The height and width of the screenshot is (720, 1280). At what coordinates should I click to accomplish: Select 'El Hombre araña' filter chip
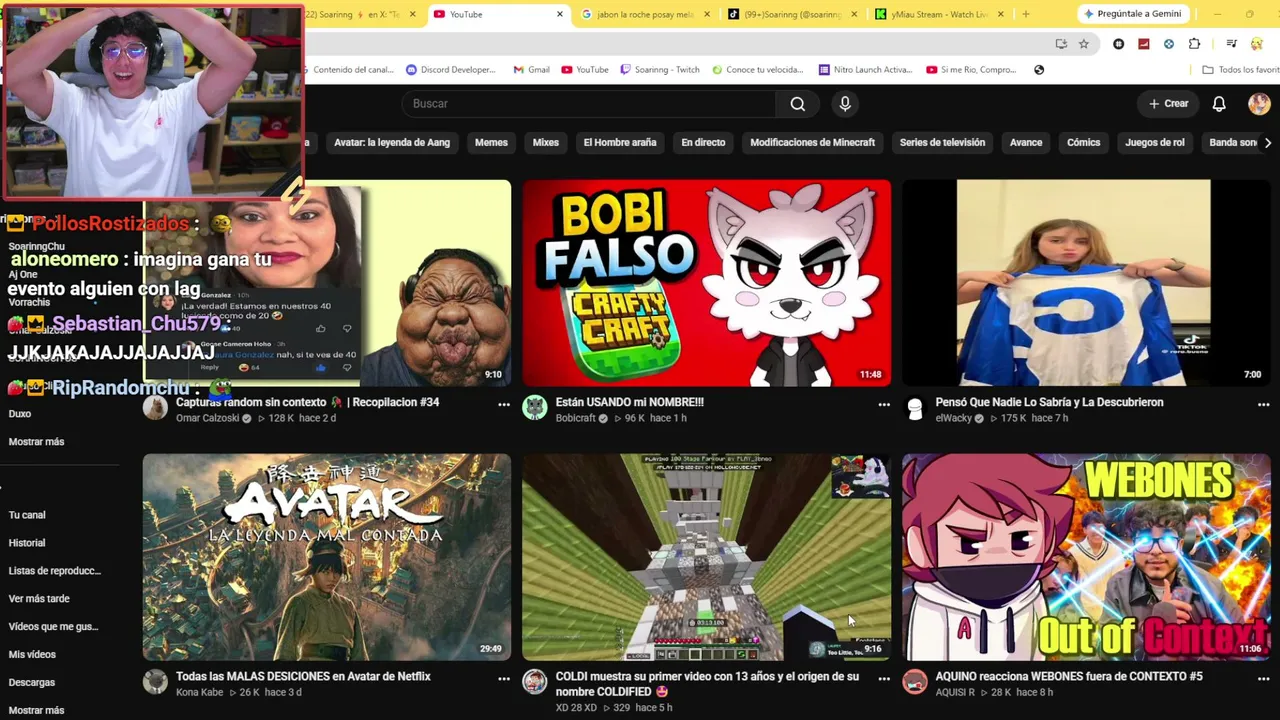(620, 143)
